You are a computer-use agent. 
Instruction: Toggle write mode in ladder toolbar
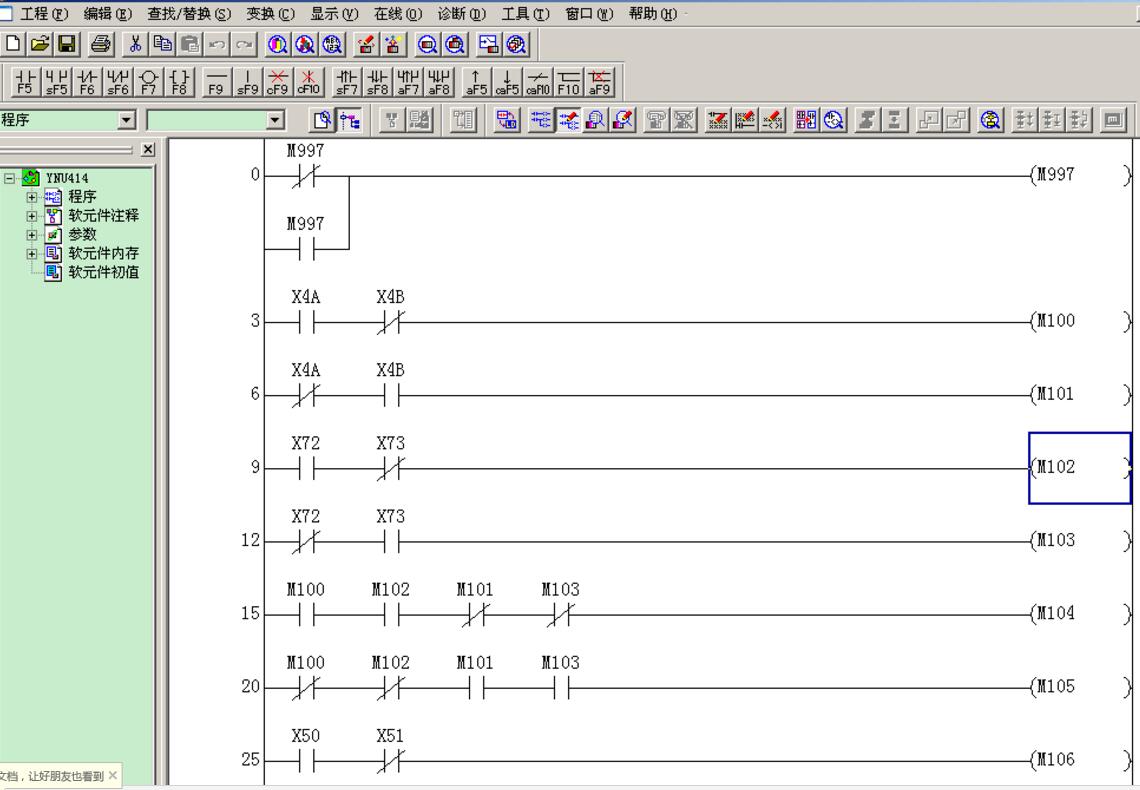569,120
